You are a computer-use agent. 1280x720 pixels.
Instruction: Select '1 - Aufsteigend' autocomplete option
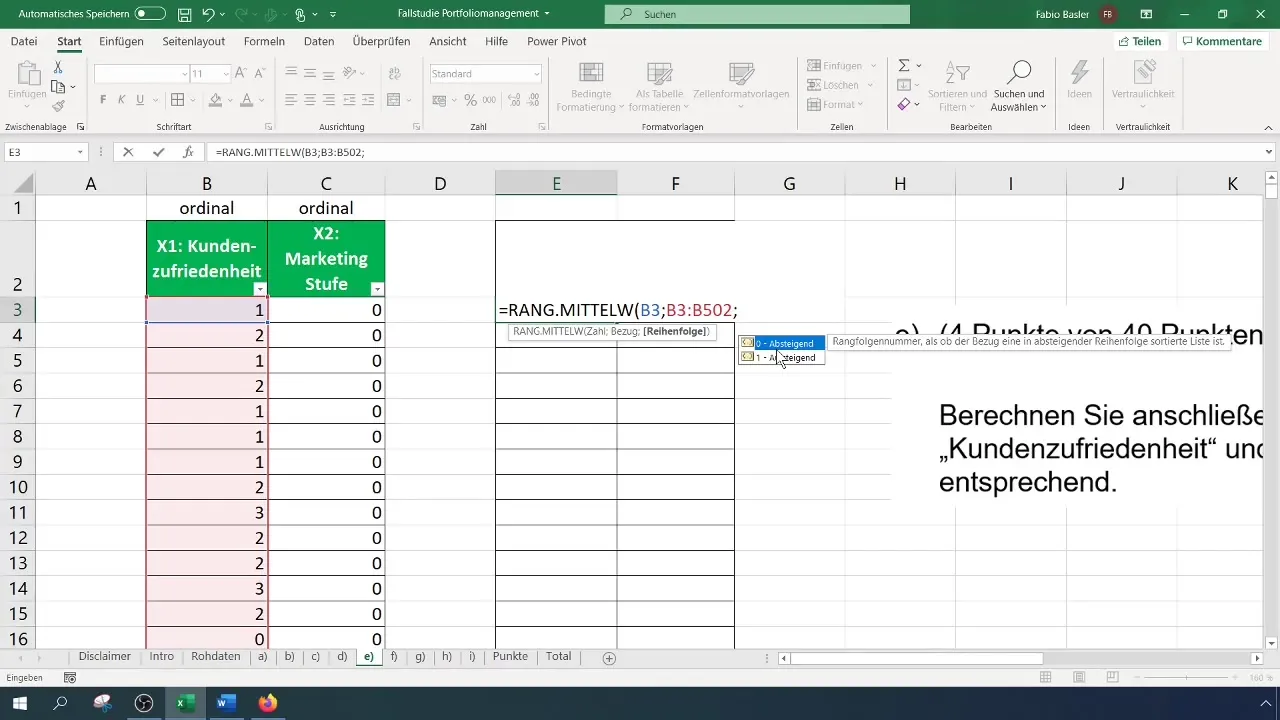[782, 357]
